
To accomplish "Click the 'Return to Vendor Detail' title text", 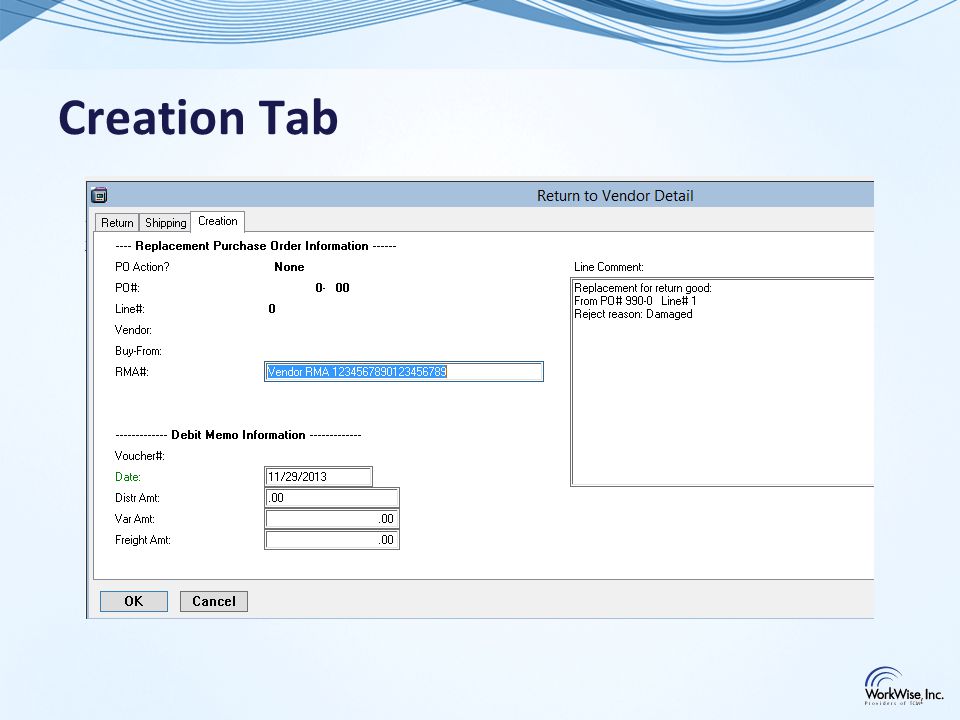I will tap(615, 196).
